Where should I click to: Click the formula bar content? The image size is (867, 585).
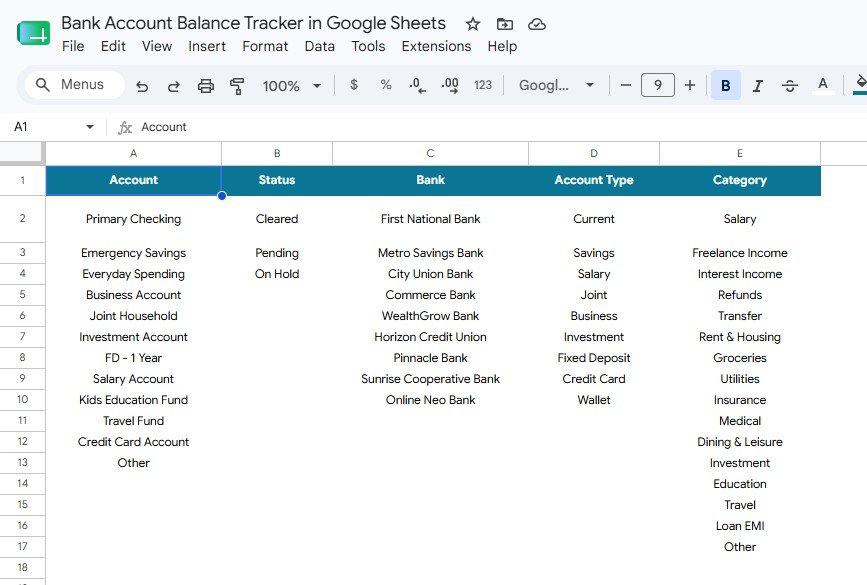pos(164,127)
